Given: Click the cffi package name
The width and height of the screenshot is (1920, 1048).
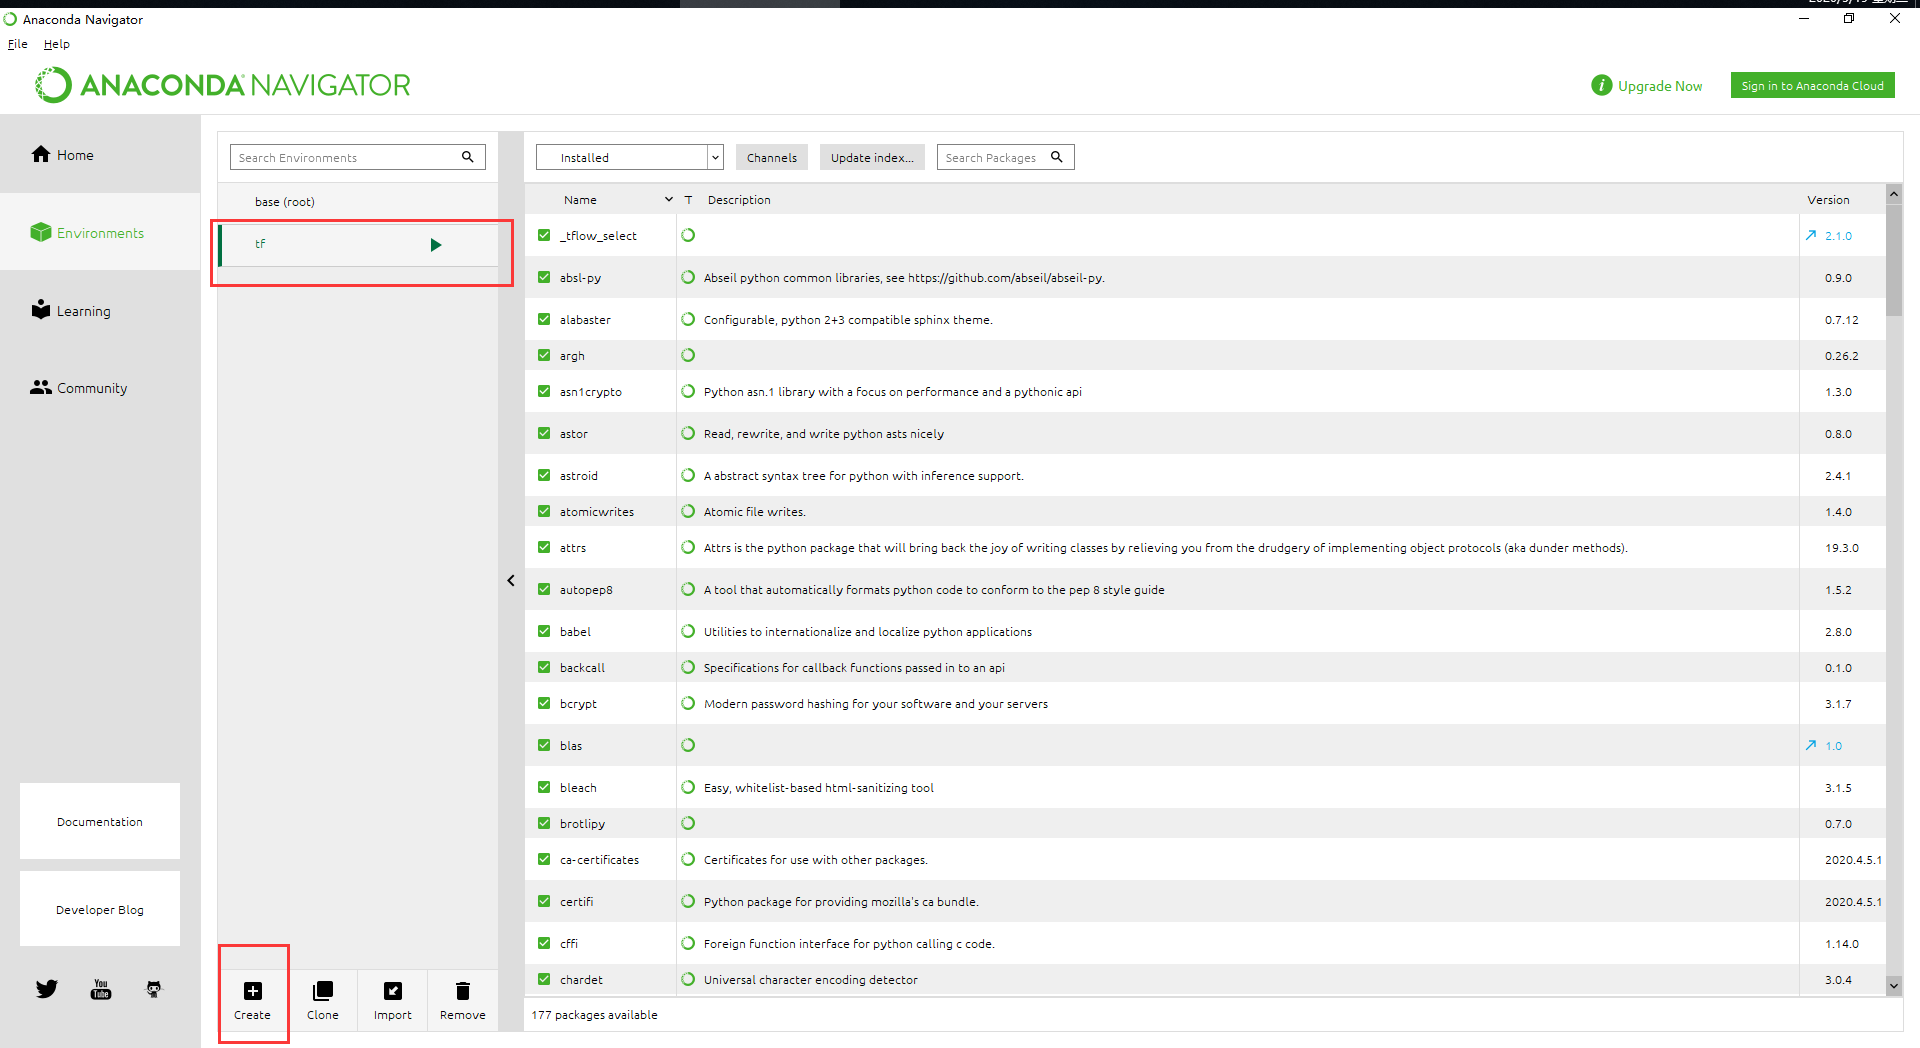Looking at the screenshot, I should [x=569, y=943].
